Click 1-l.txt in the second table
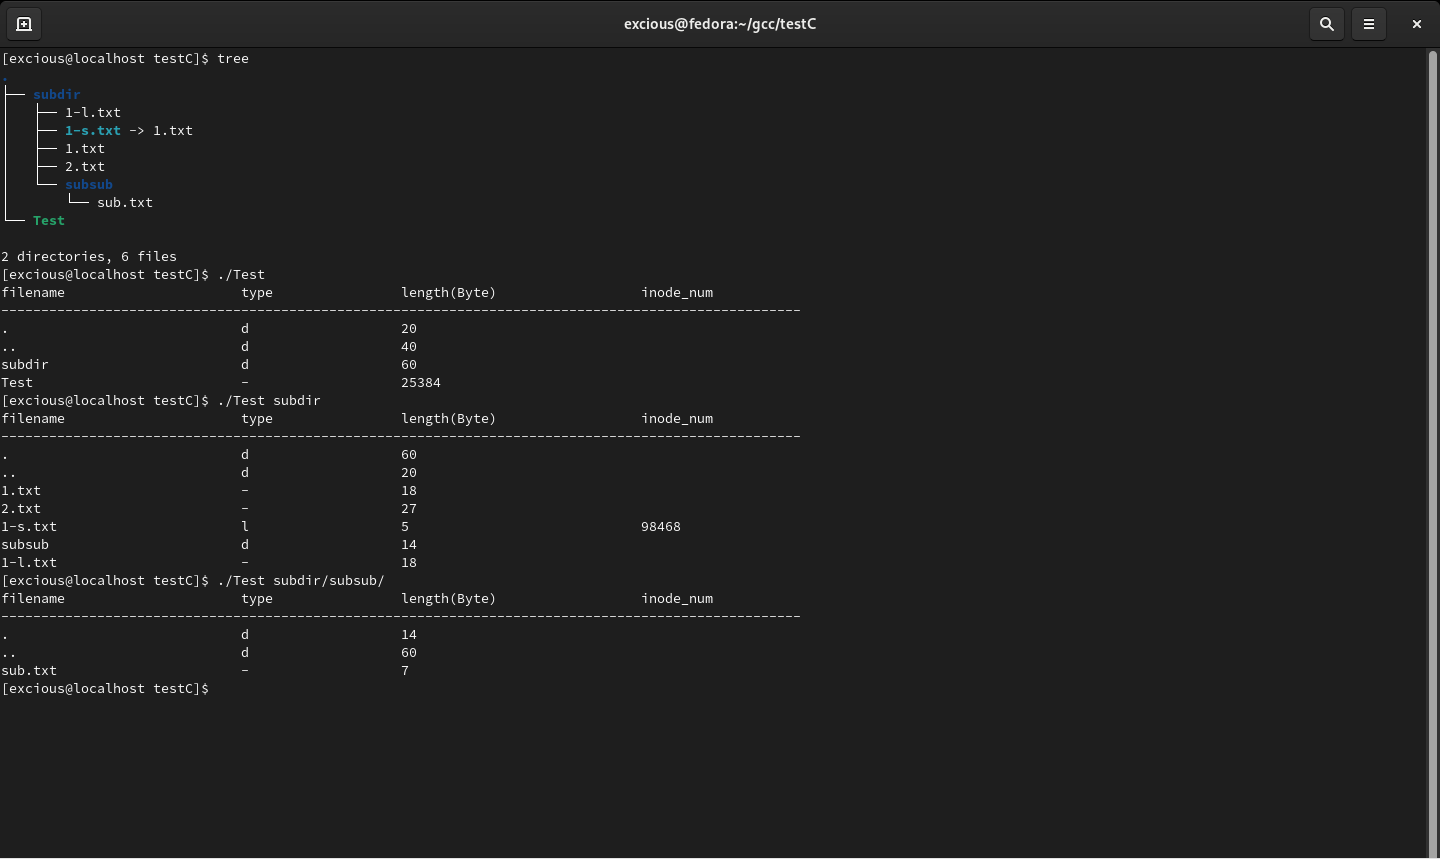 [x=29, y=563]
